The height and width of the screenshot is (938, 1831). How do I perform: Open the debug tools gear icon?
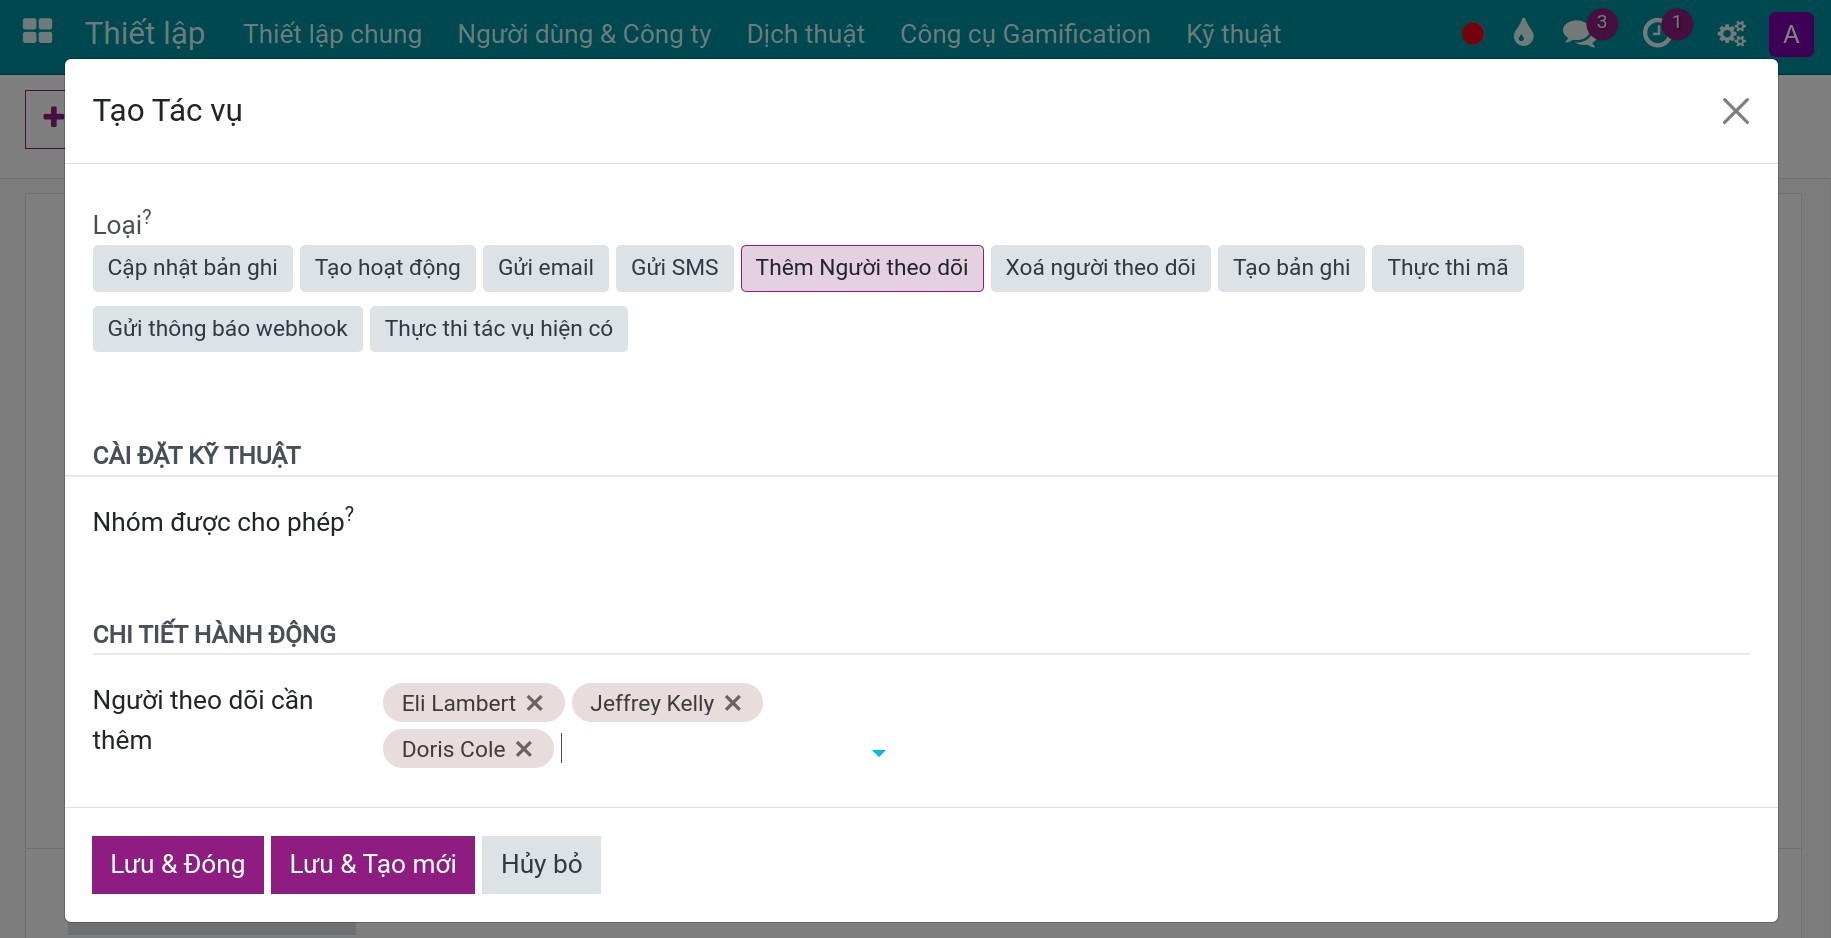click(1731, 34)
